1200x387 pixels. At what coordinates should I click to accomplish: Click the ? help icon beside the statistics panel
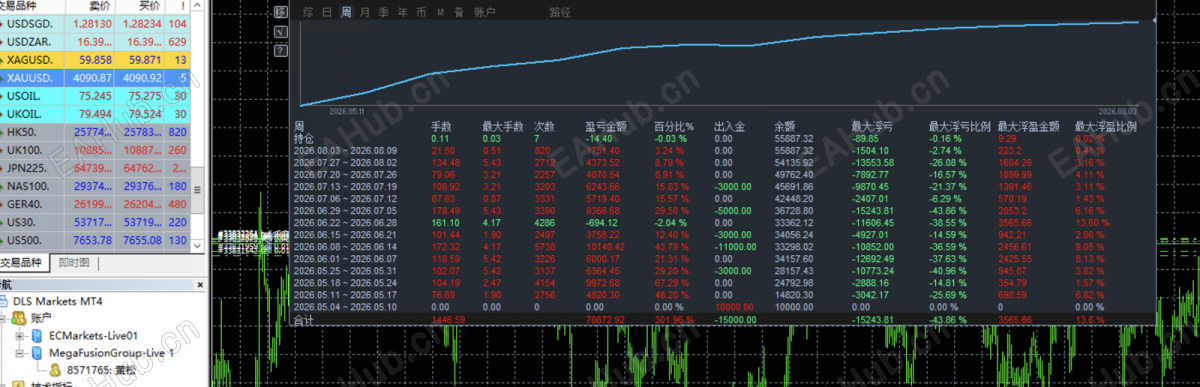point(281,51)
